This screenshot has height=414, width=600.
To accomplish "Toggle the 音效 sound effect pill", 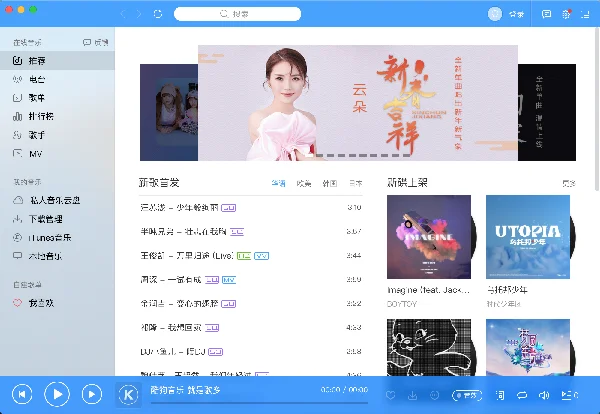I will [x=467, y=395].
